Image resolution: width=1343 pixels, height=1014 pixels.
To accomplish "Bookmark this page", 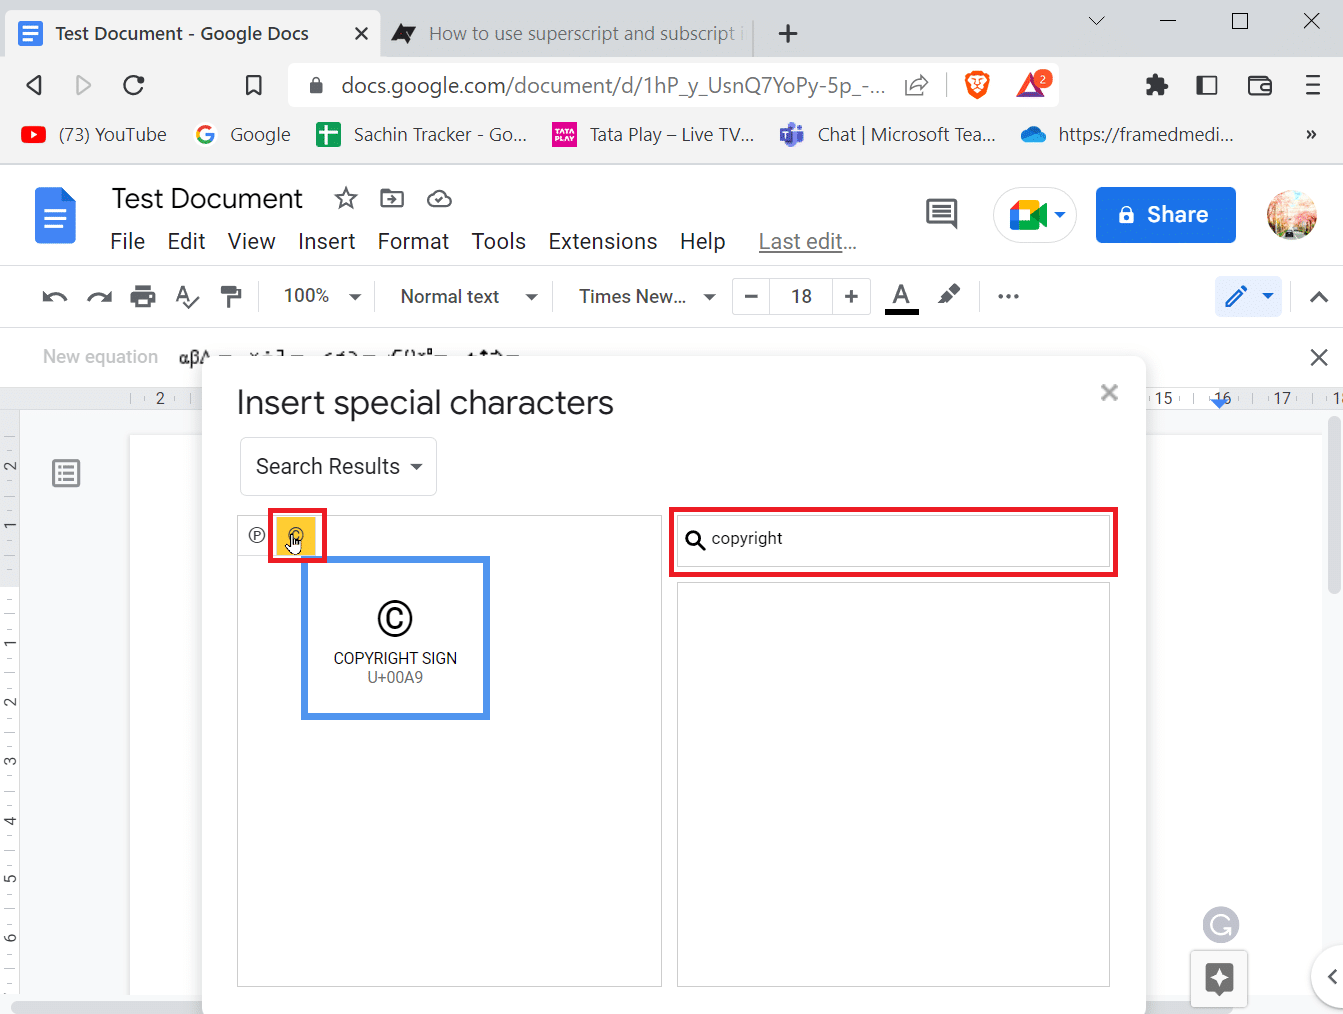I will 254,85.
